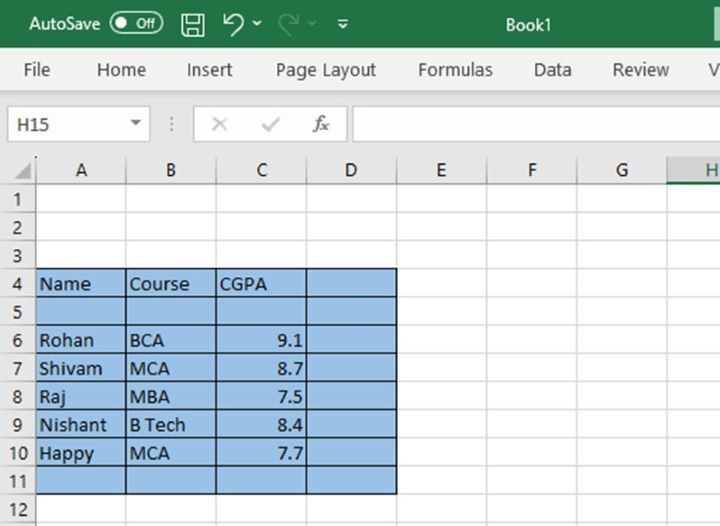
Task: Click the Insert Function fx icon
Action: (x=321, y=124)
